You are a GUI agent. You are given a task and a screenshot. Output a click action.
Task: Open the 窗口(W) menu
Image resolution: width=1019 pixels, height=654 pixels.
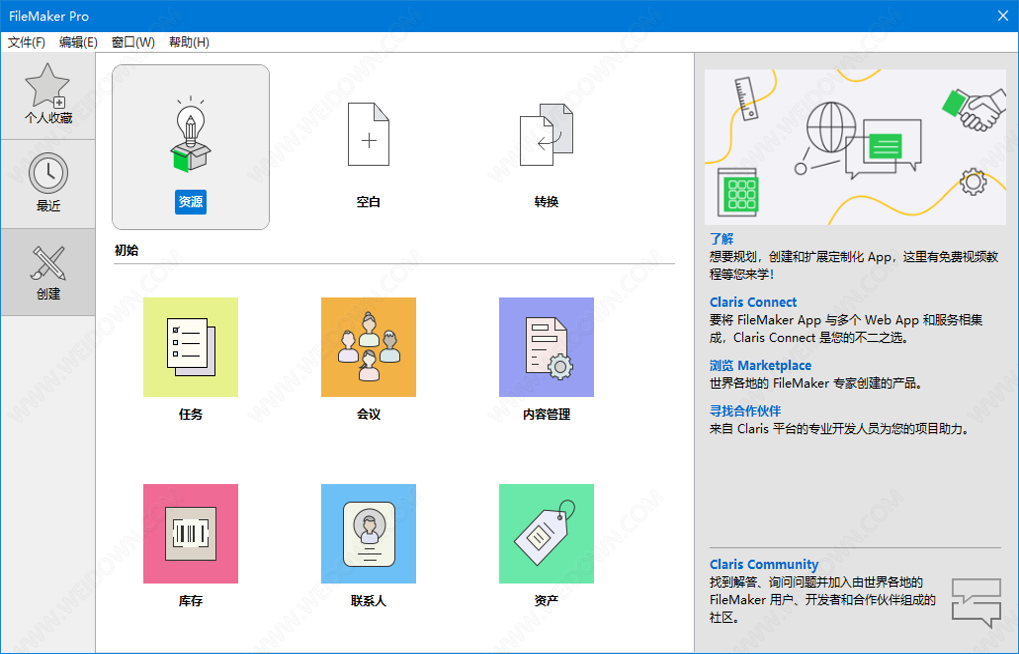coord(133,42)
